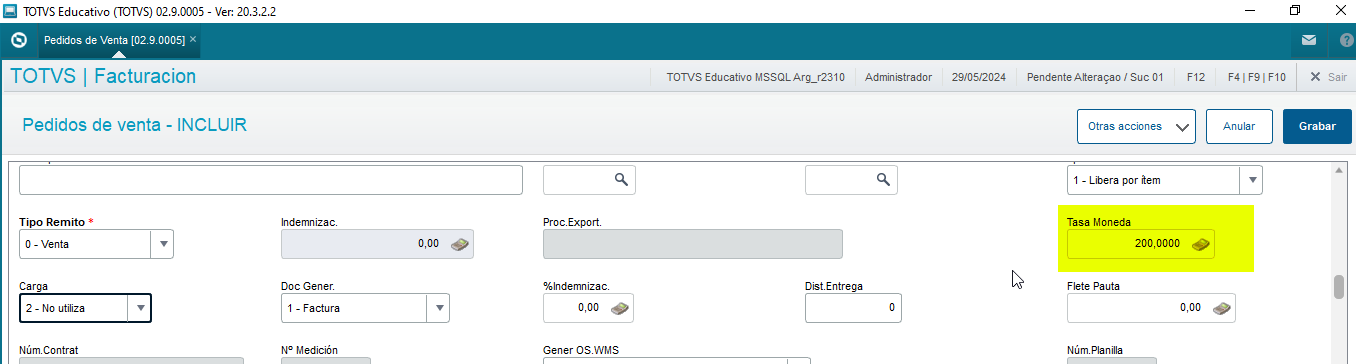1356x364 pixels.
Task: Click the scrollbar up arrow
Action: [1340, 170]
